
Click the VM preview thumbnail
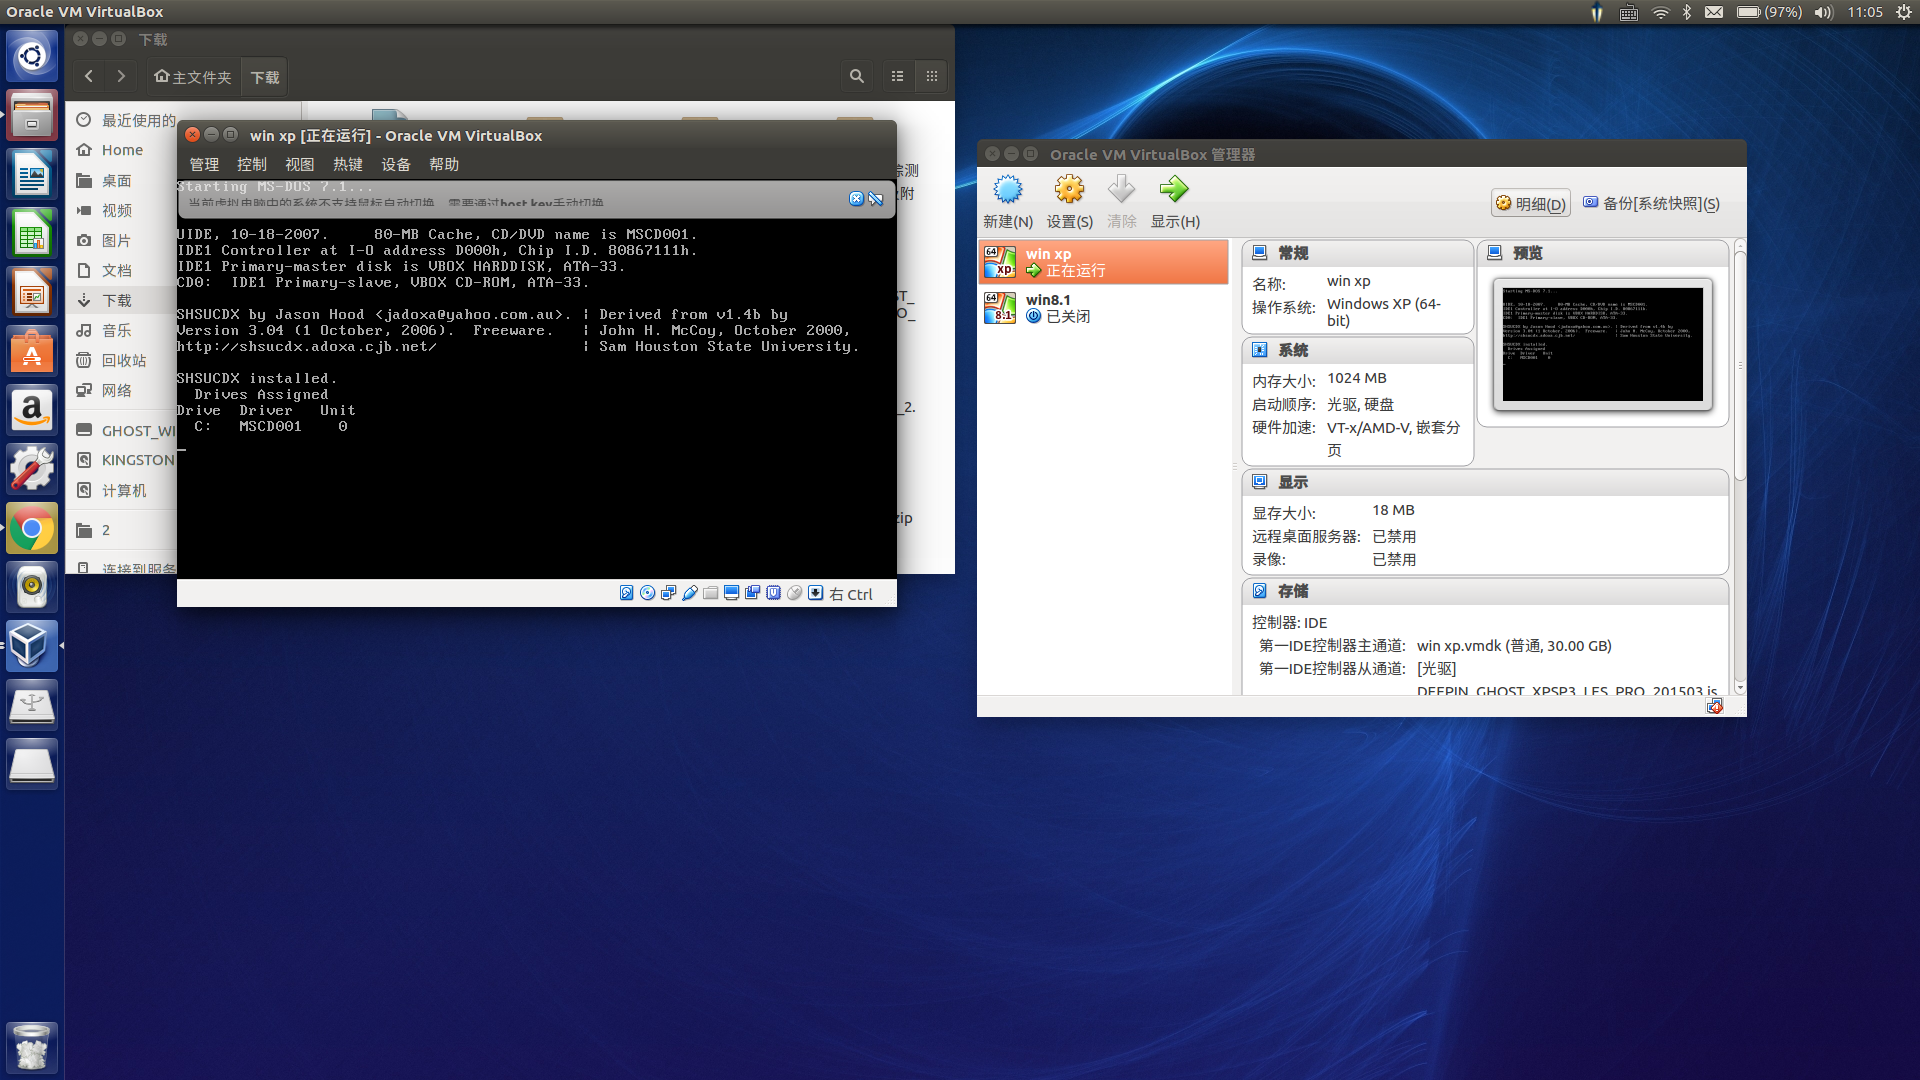coord(1602,344)
